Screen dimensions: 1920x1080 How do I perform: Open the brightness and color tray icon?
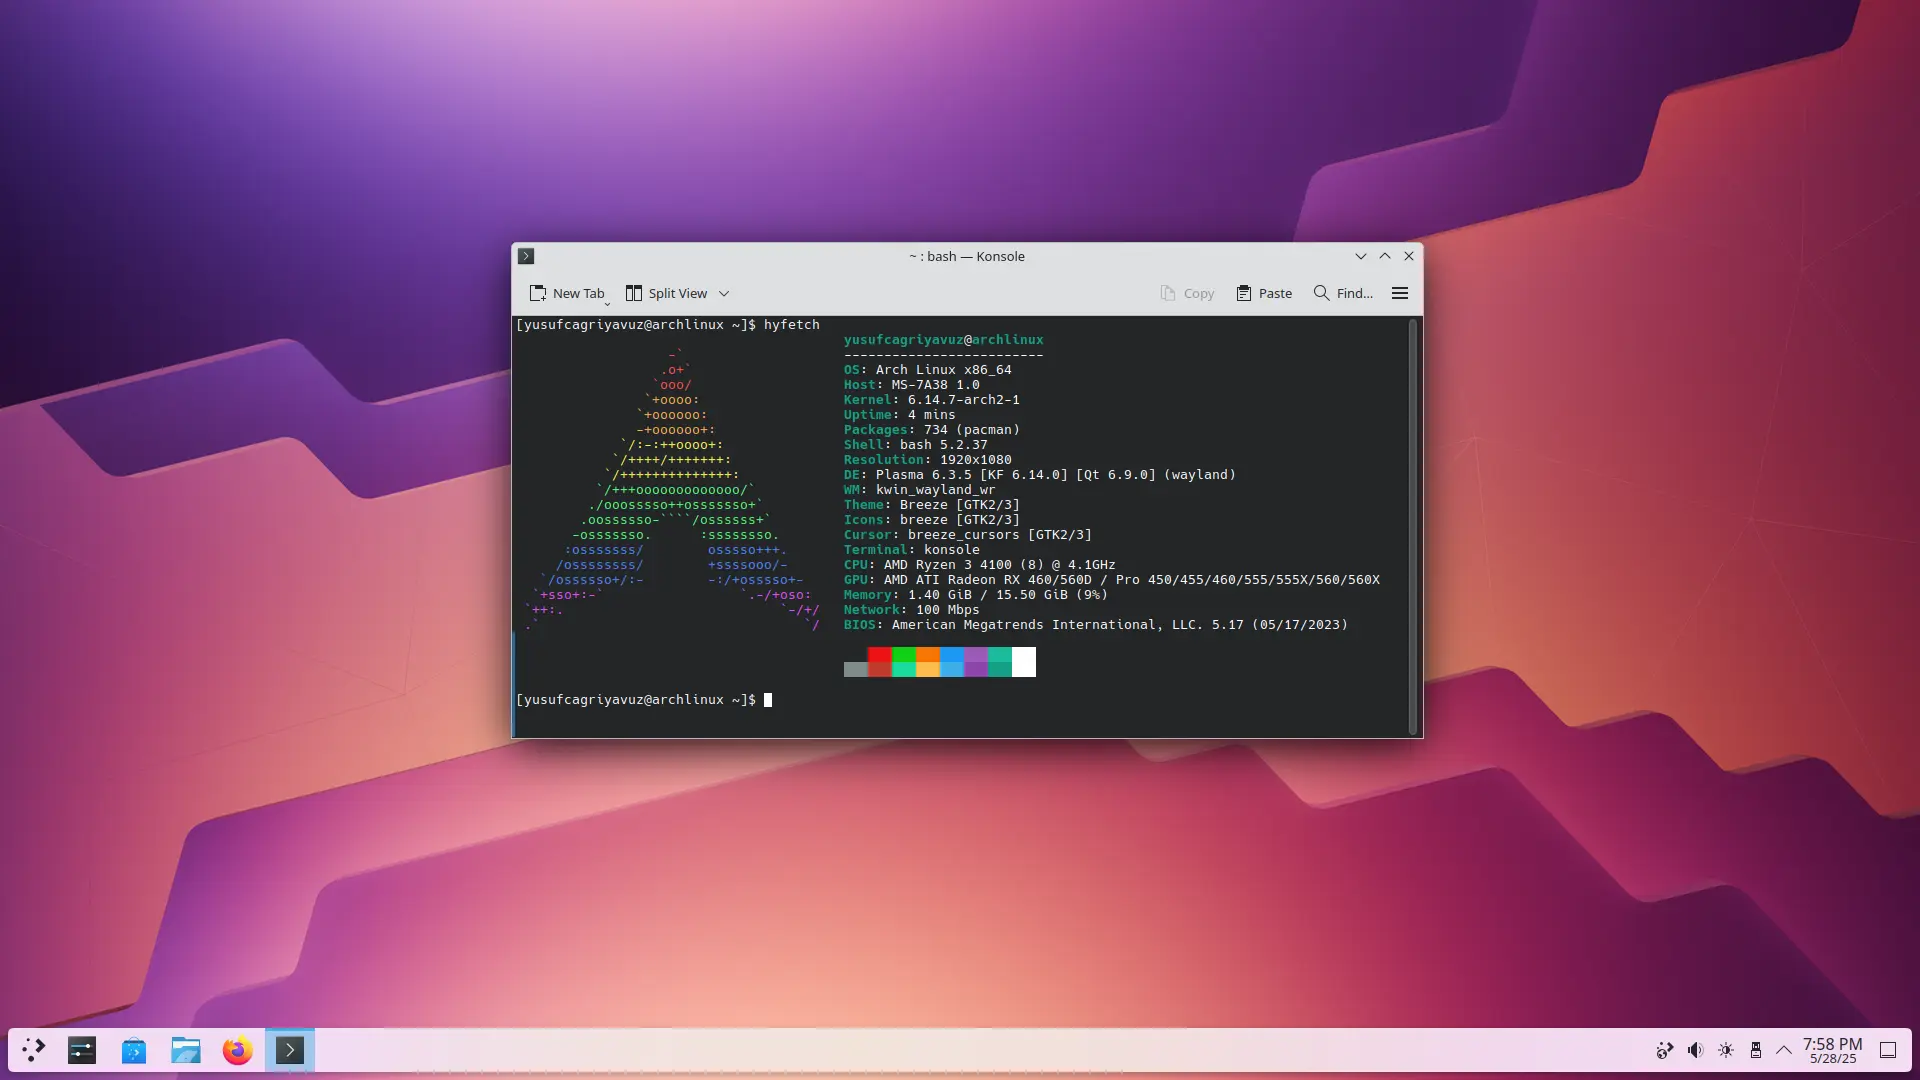(1726, 1050)
